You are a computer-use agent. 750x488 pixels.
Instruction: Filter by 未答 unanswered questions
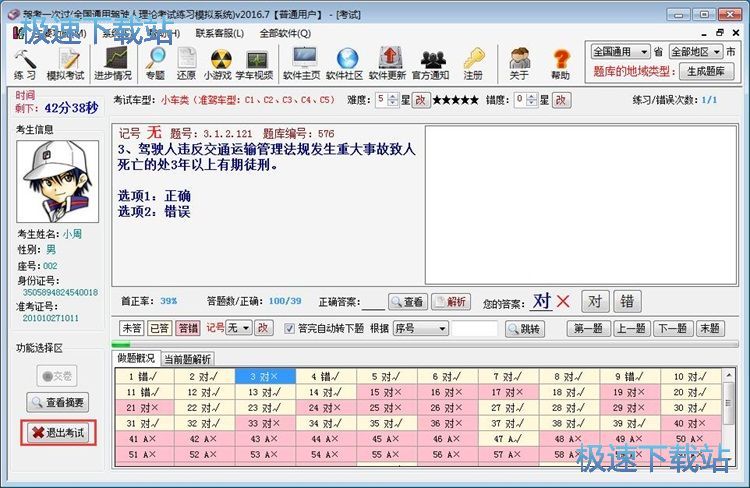[132, 328]
